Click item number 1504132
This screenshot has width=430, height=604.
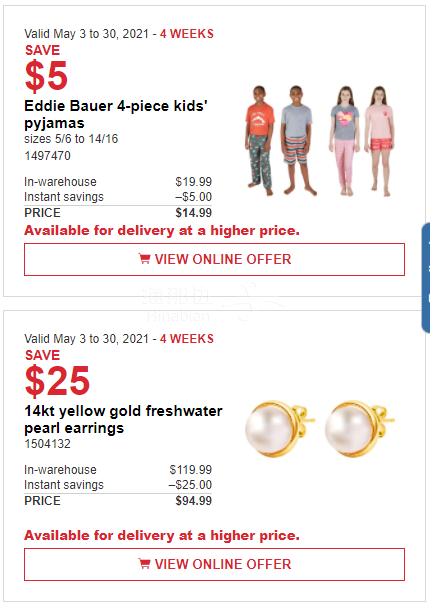coord(47,444)
